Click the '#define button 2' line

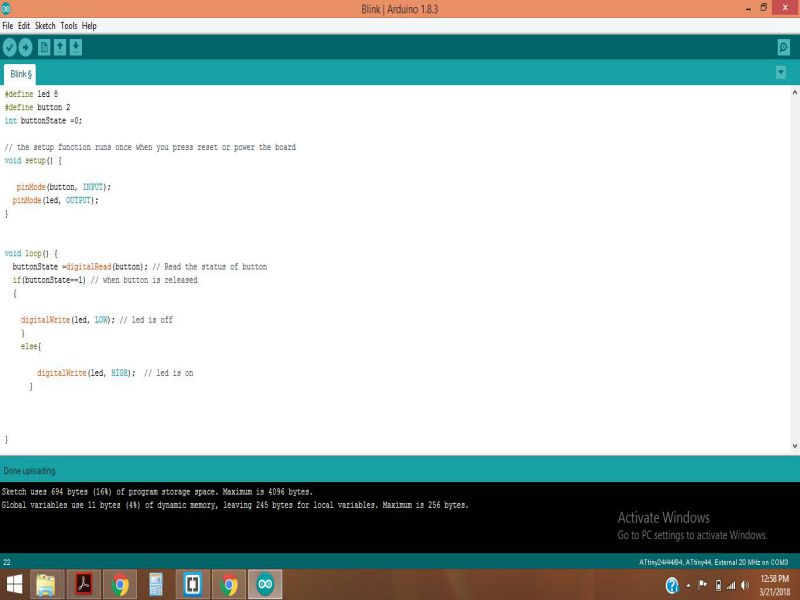click(x=37, y=107)
